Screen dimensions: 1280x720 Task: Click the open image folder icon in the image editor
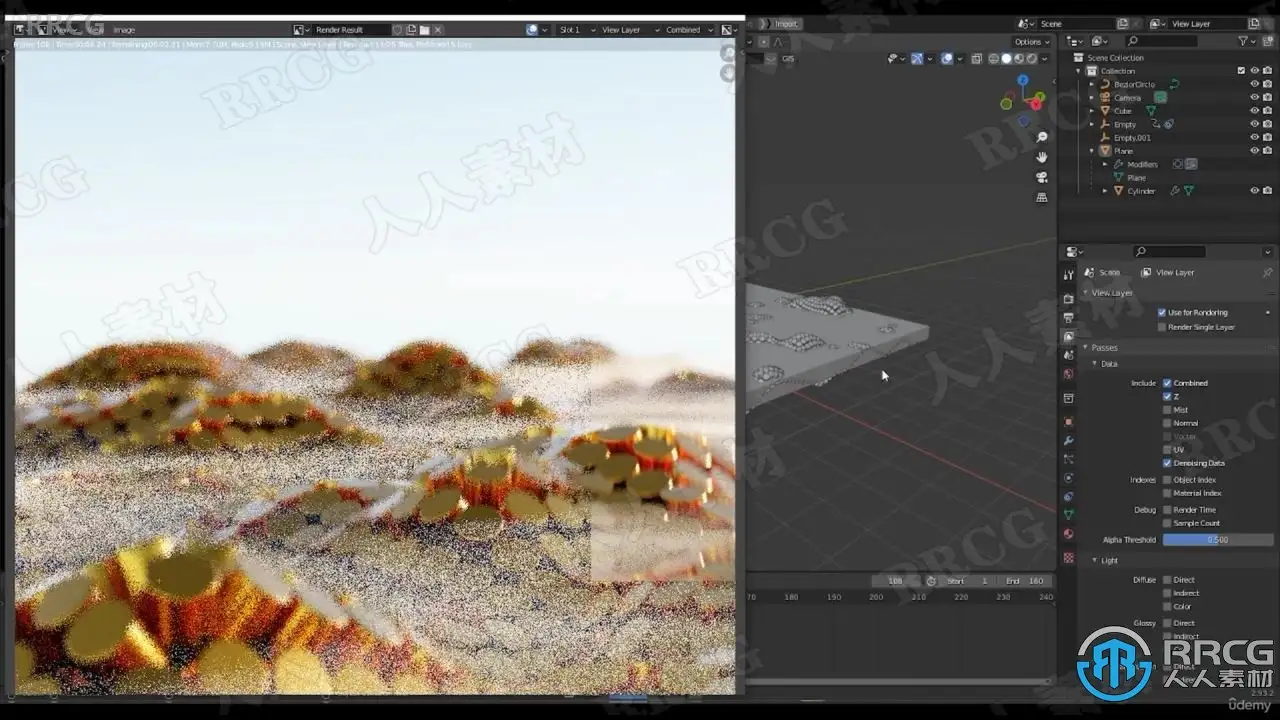click(424, 30)
